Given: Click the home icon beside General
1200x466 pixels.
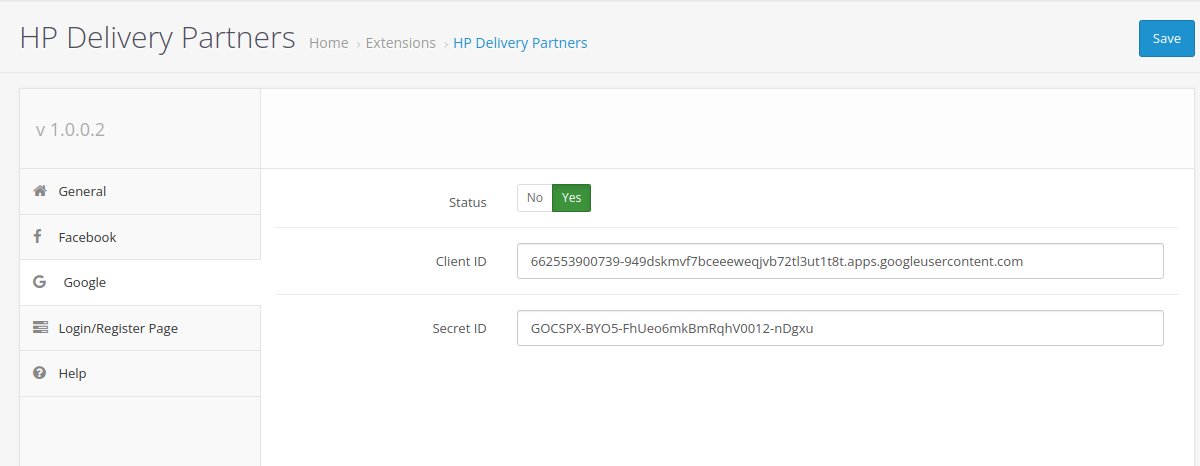Looking at the screenshot, I should pyautogui.click(x=40, y=191).
